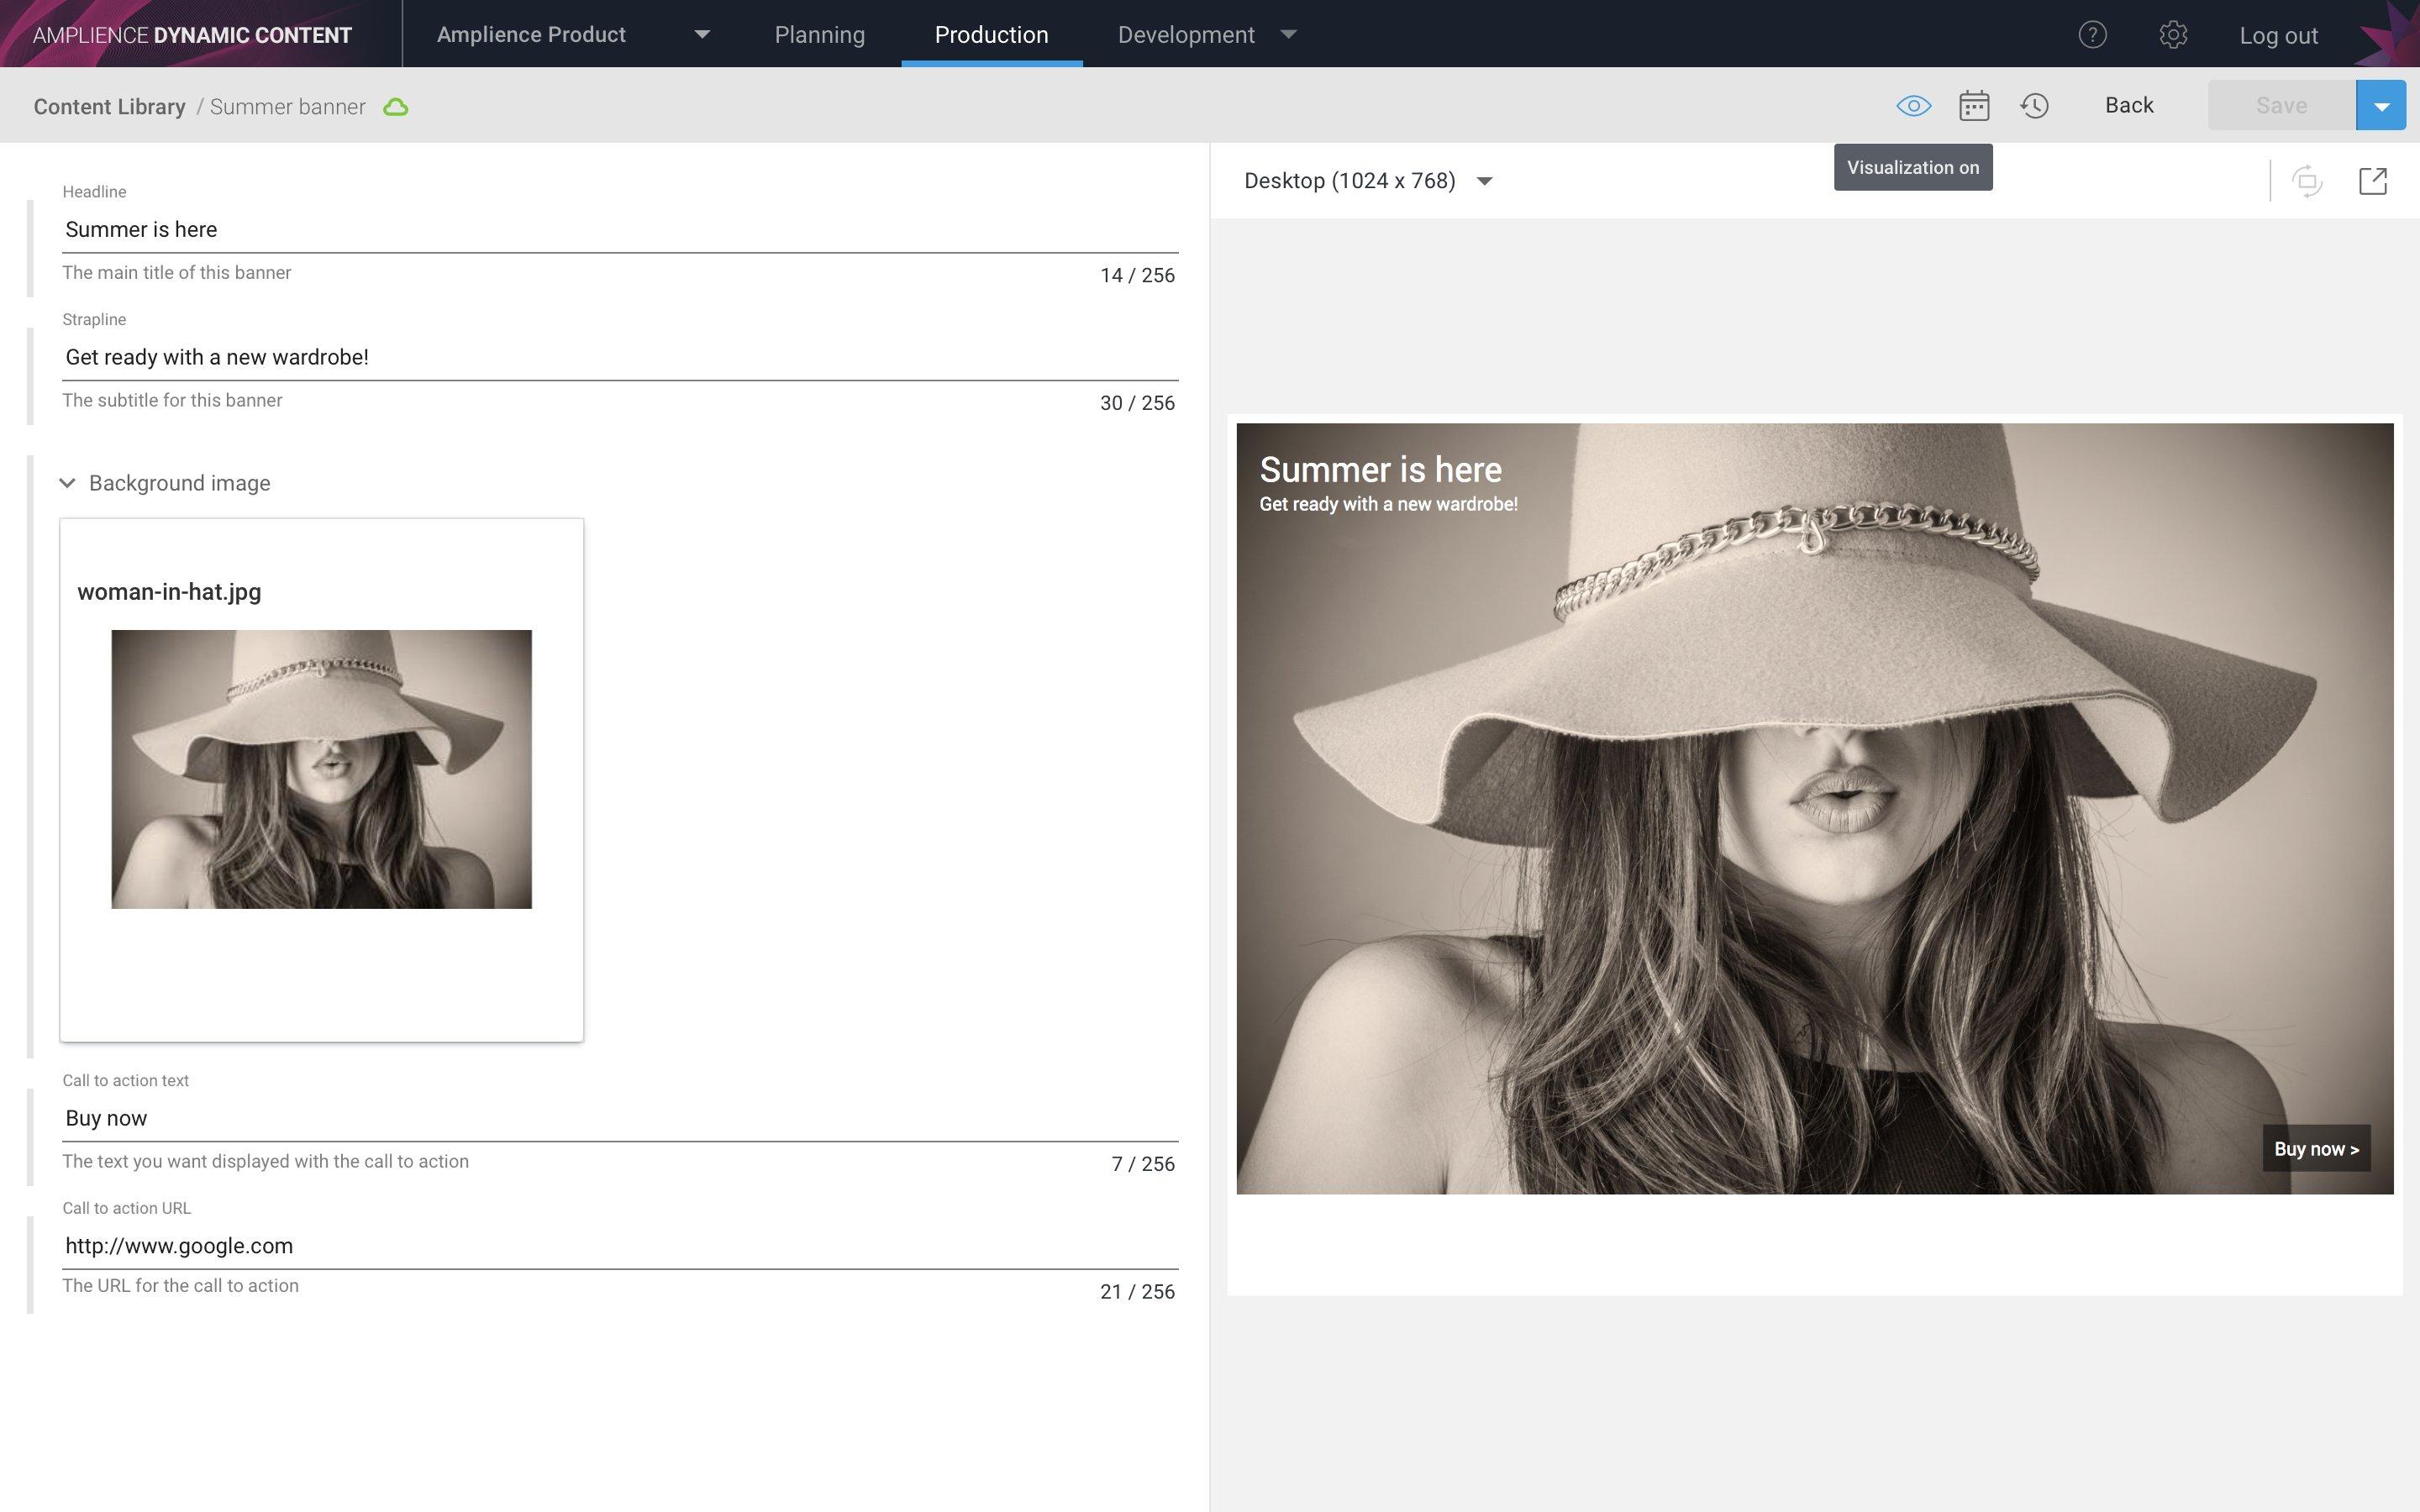Collapse the Background image section

coord(67,483)
